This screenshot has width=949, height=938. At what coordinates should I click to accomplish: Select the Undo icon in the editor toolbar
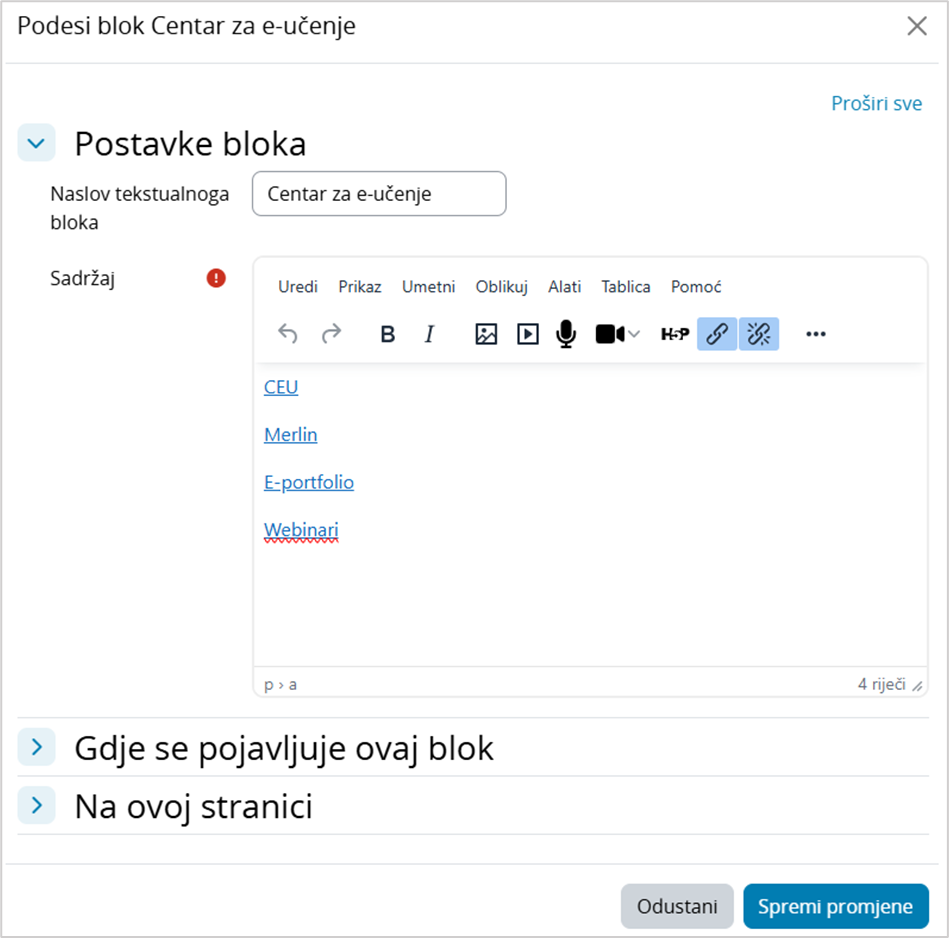point(288,334)
